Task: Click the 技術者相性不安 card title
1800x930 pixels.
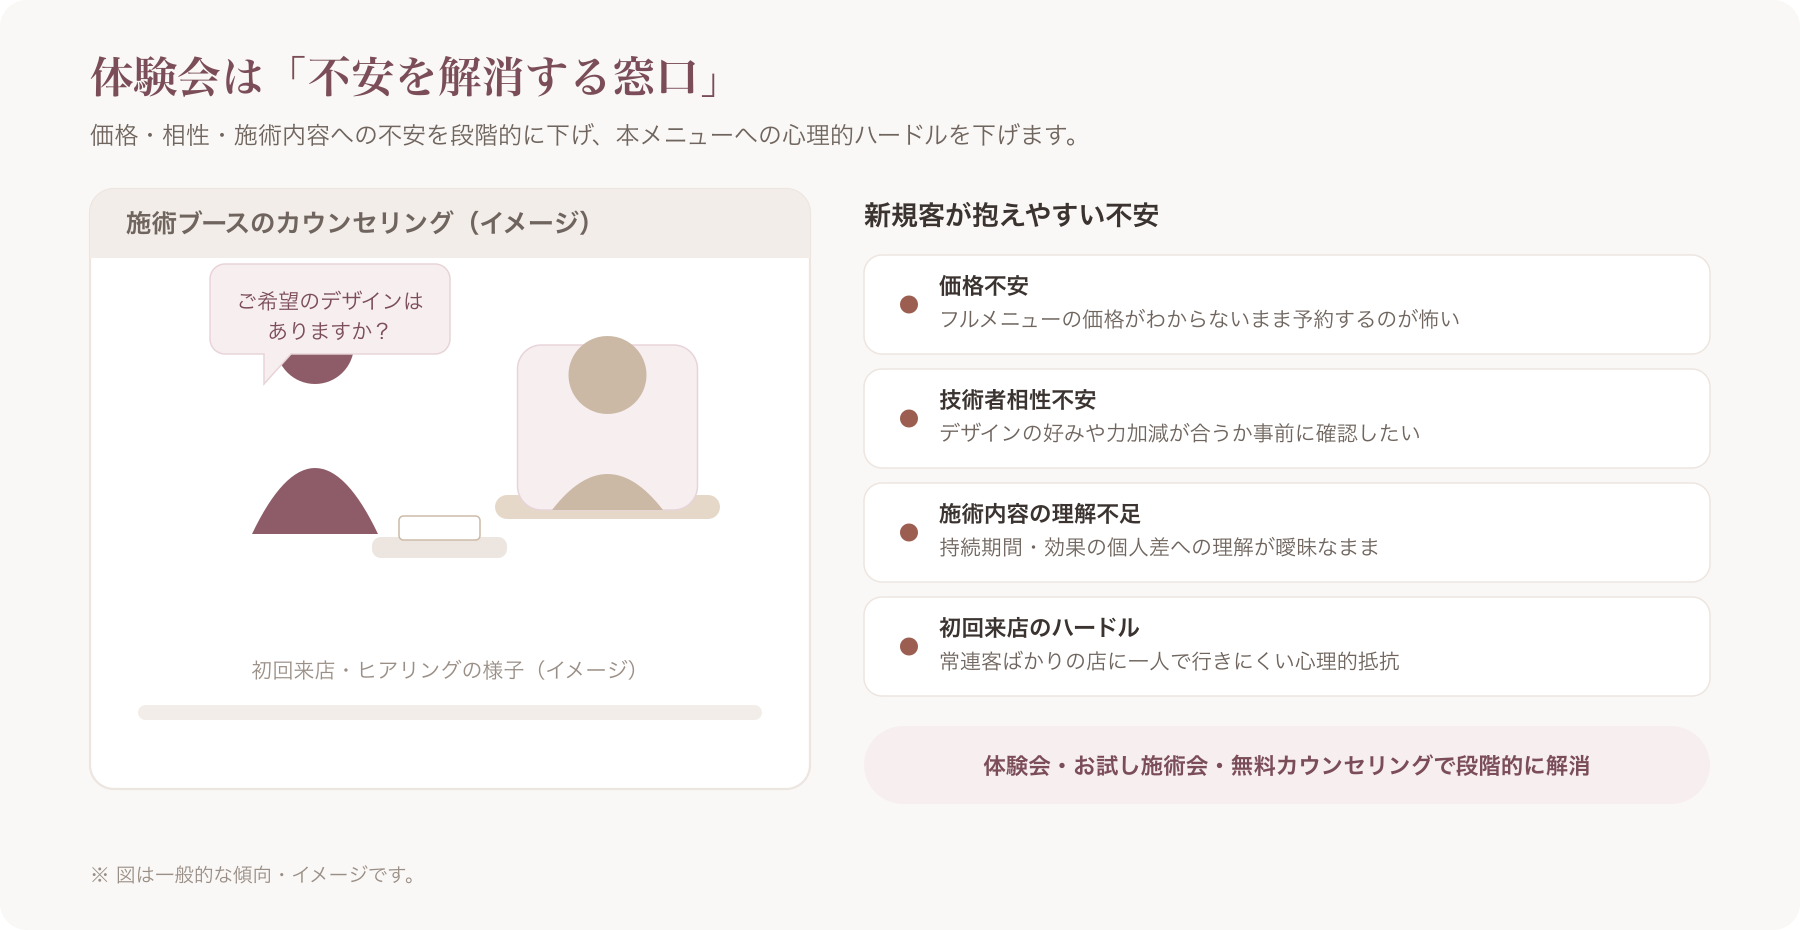Action: tap(1017, 400)
